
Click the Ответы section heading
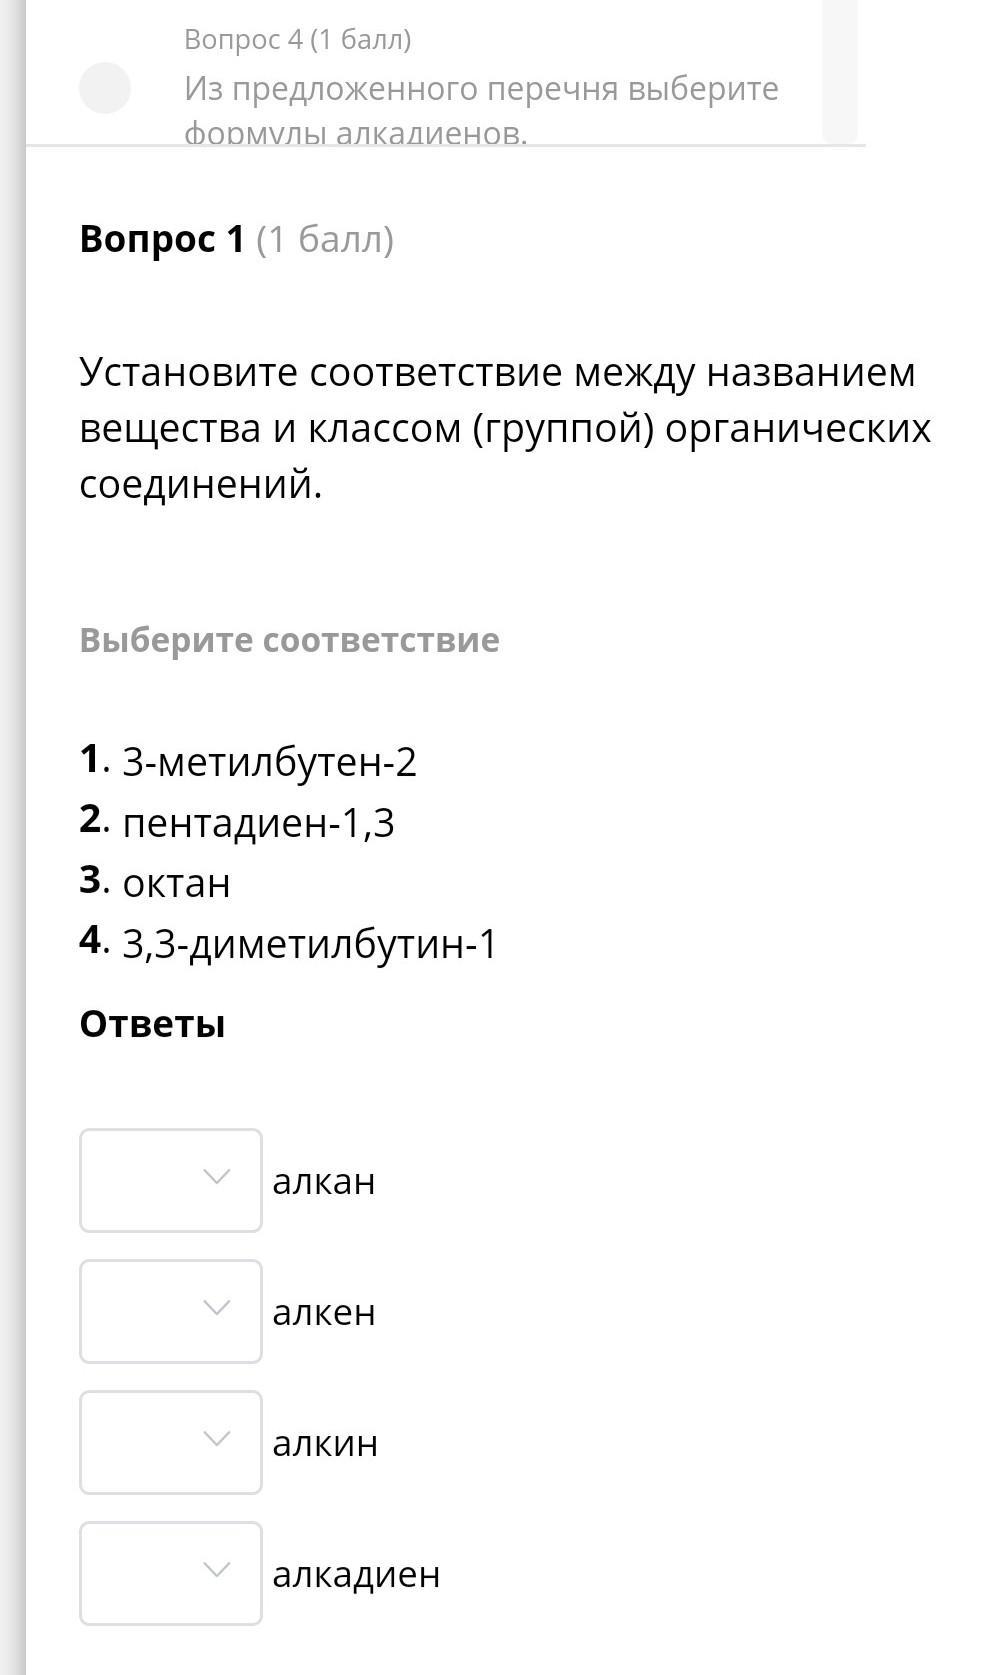tap(152, 1024)
